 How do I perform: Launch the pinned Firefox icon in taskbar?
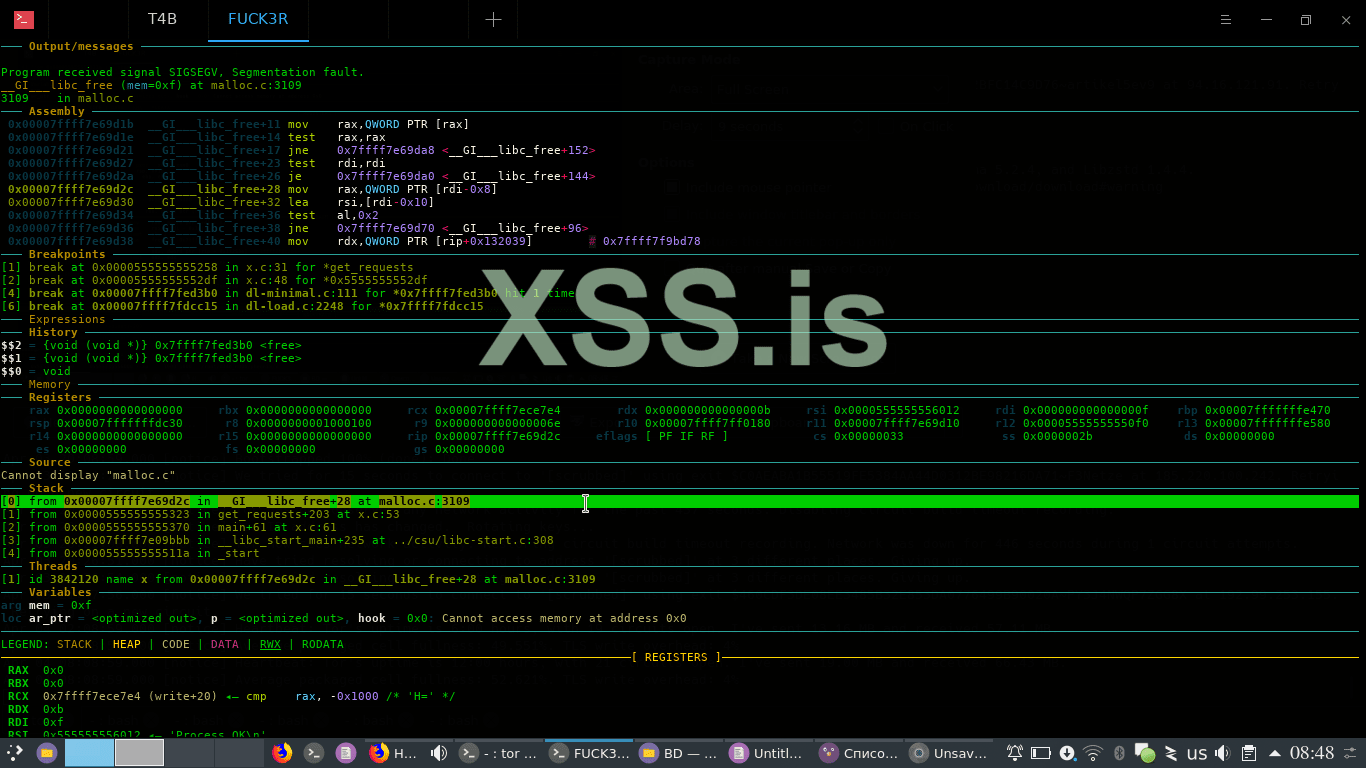click(x=282, y=753)
